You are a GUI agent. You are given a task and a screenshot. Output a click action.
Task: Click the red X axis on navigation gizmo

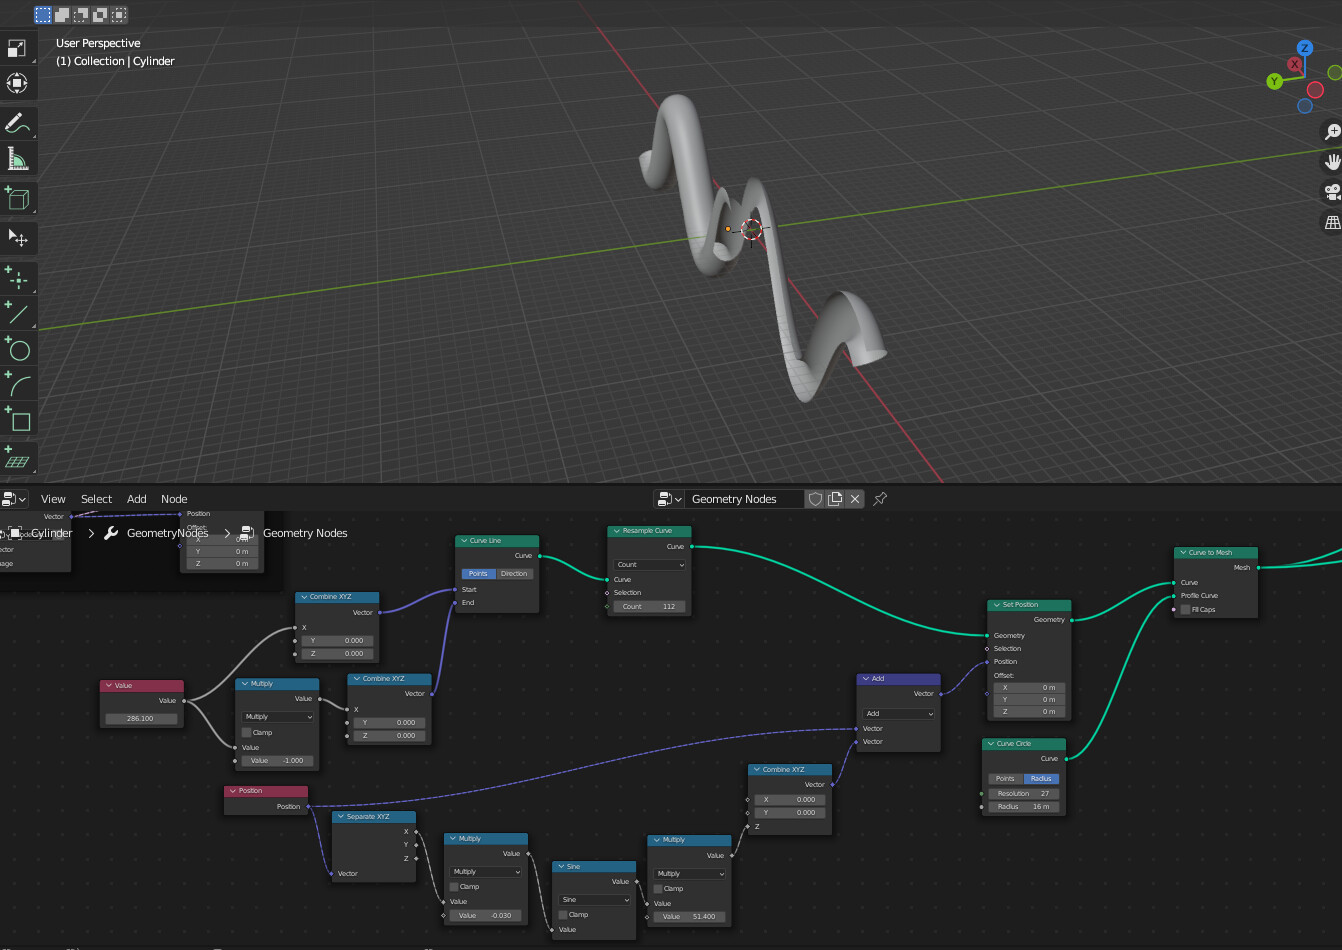click(1295, 64)
